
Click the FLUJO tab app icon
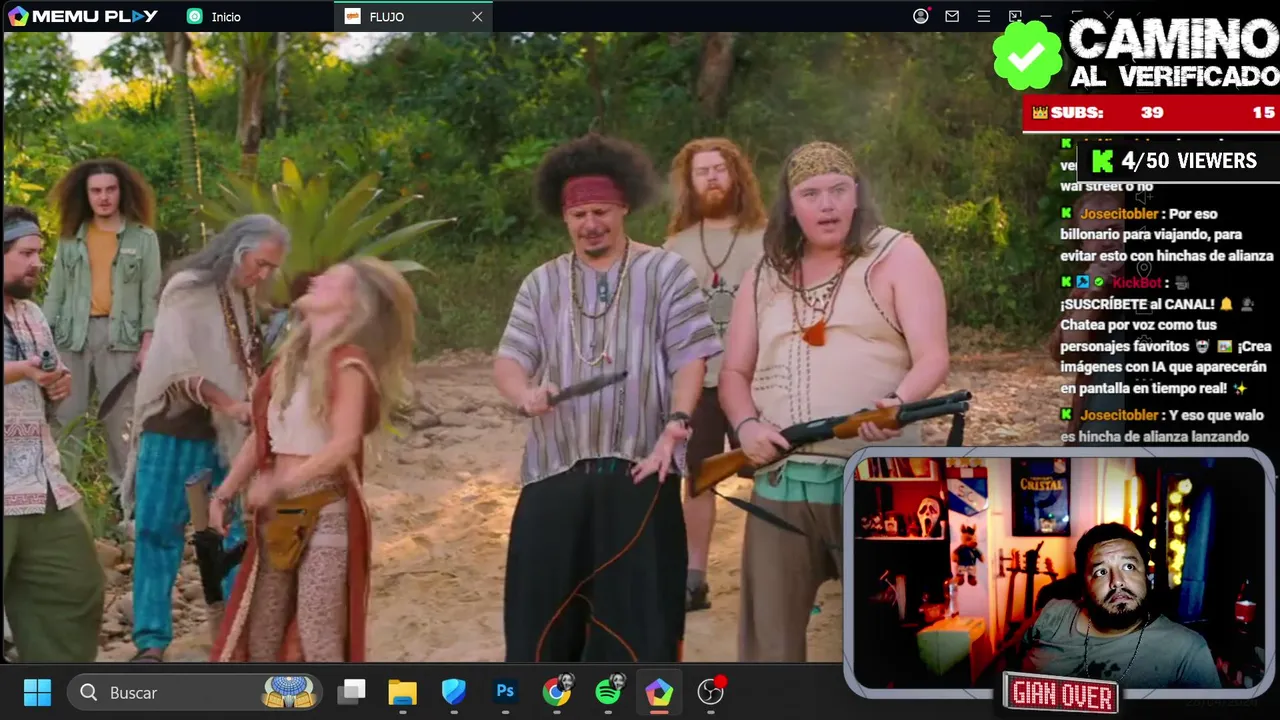pos(352,16)
